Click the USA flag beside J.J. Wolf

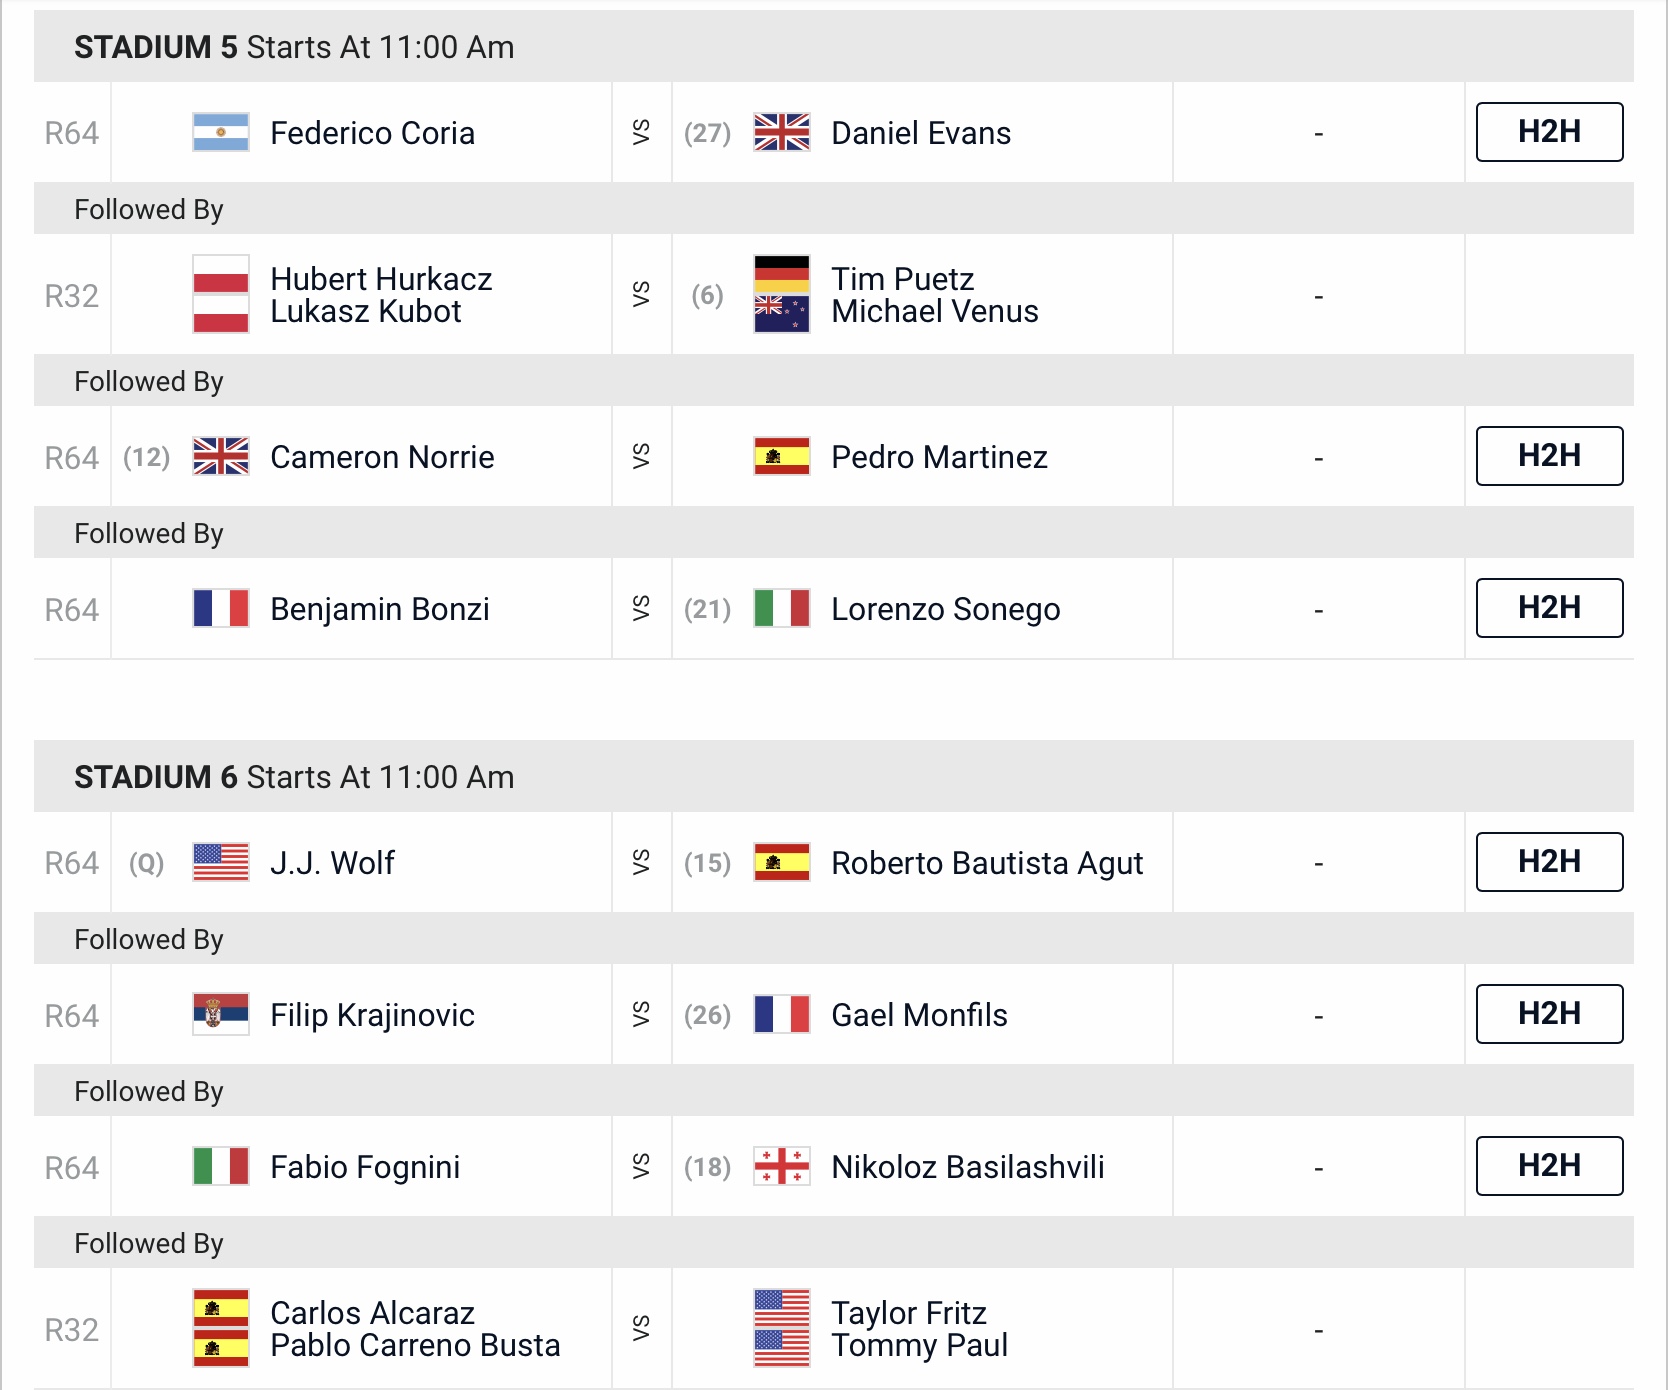[221, 862]
